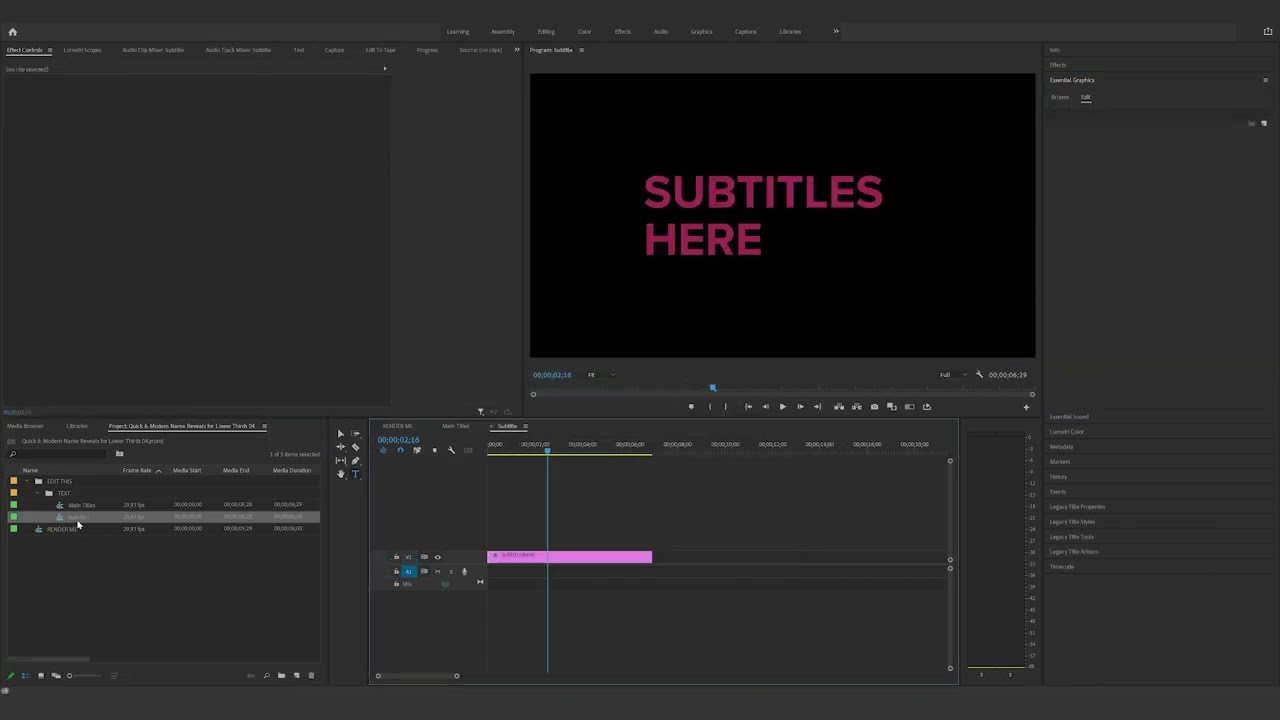Screen dimensions: 1280x720
Task: Sort by Frame Rate column
Action: tap(137, 470)
